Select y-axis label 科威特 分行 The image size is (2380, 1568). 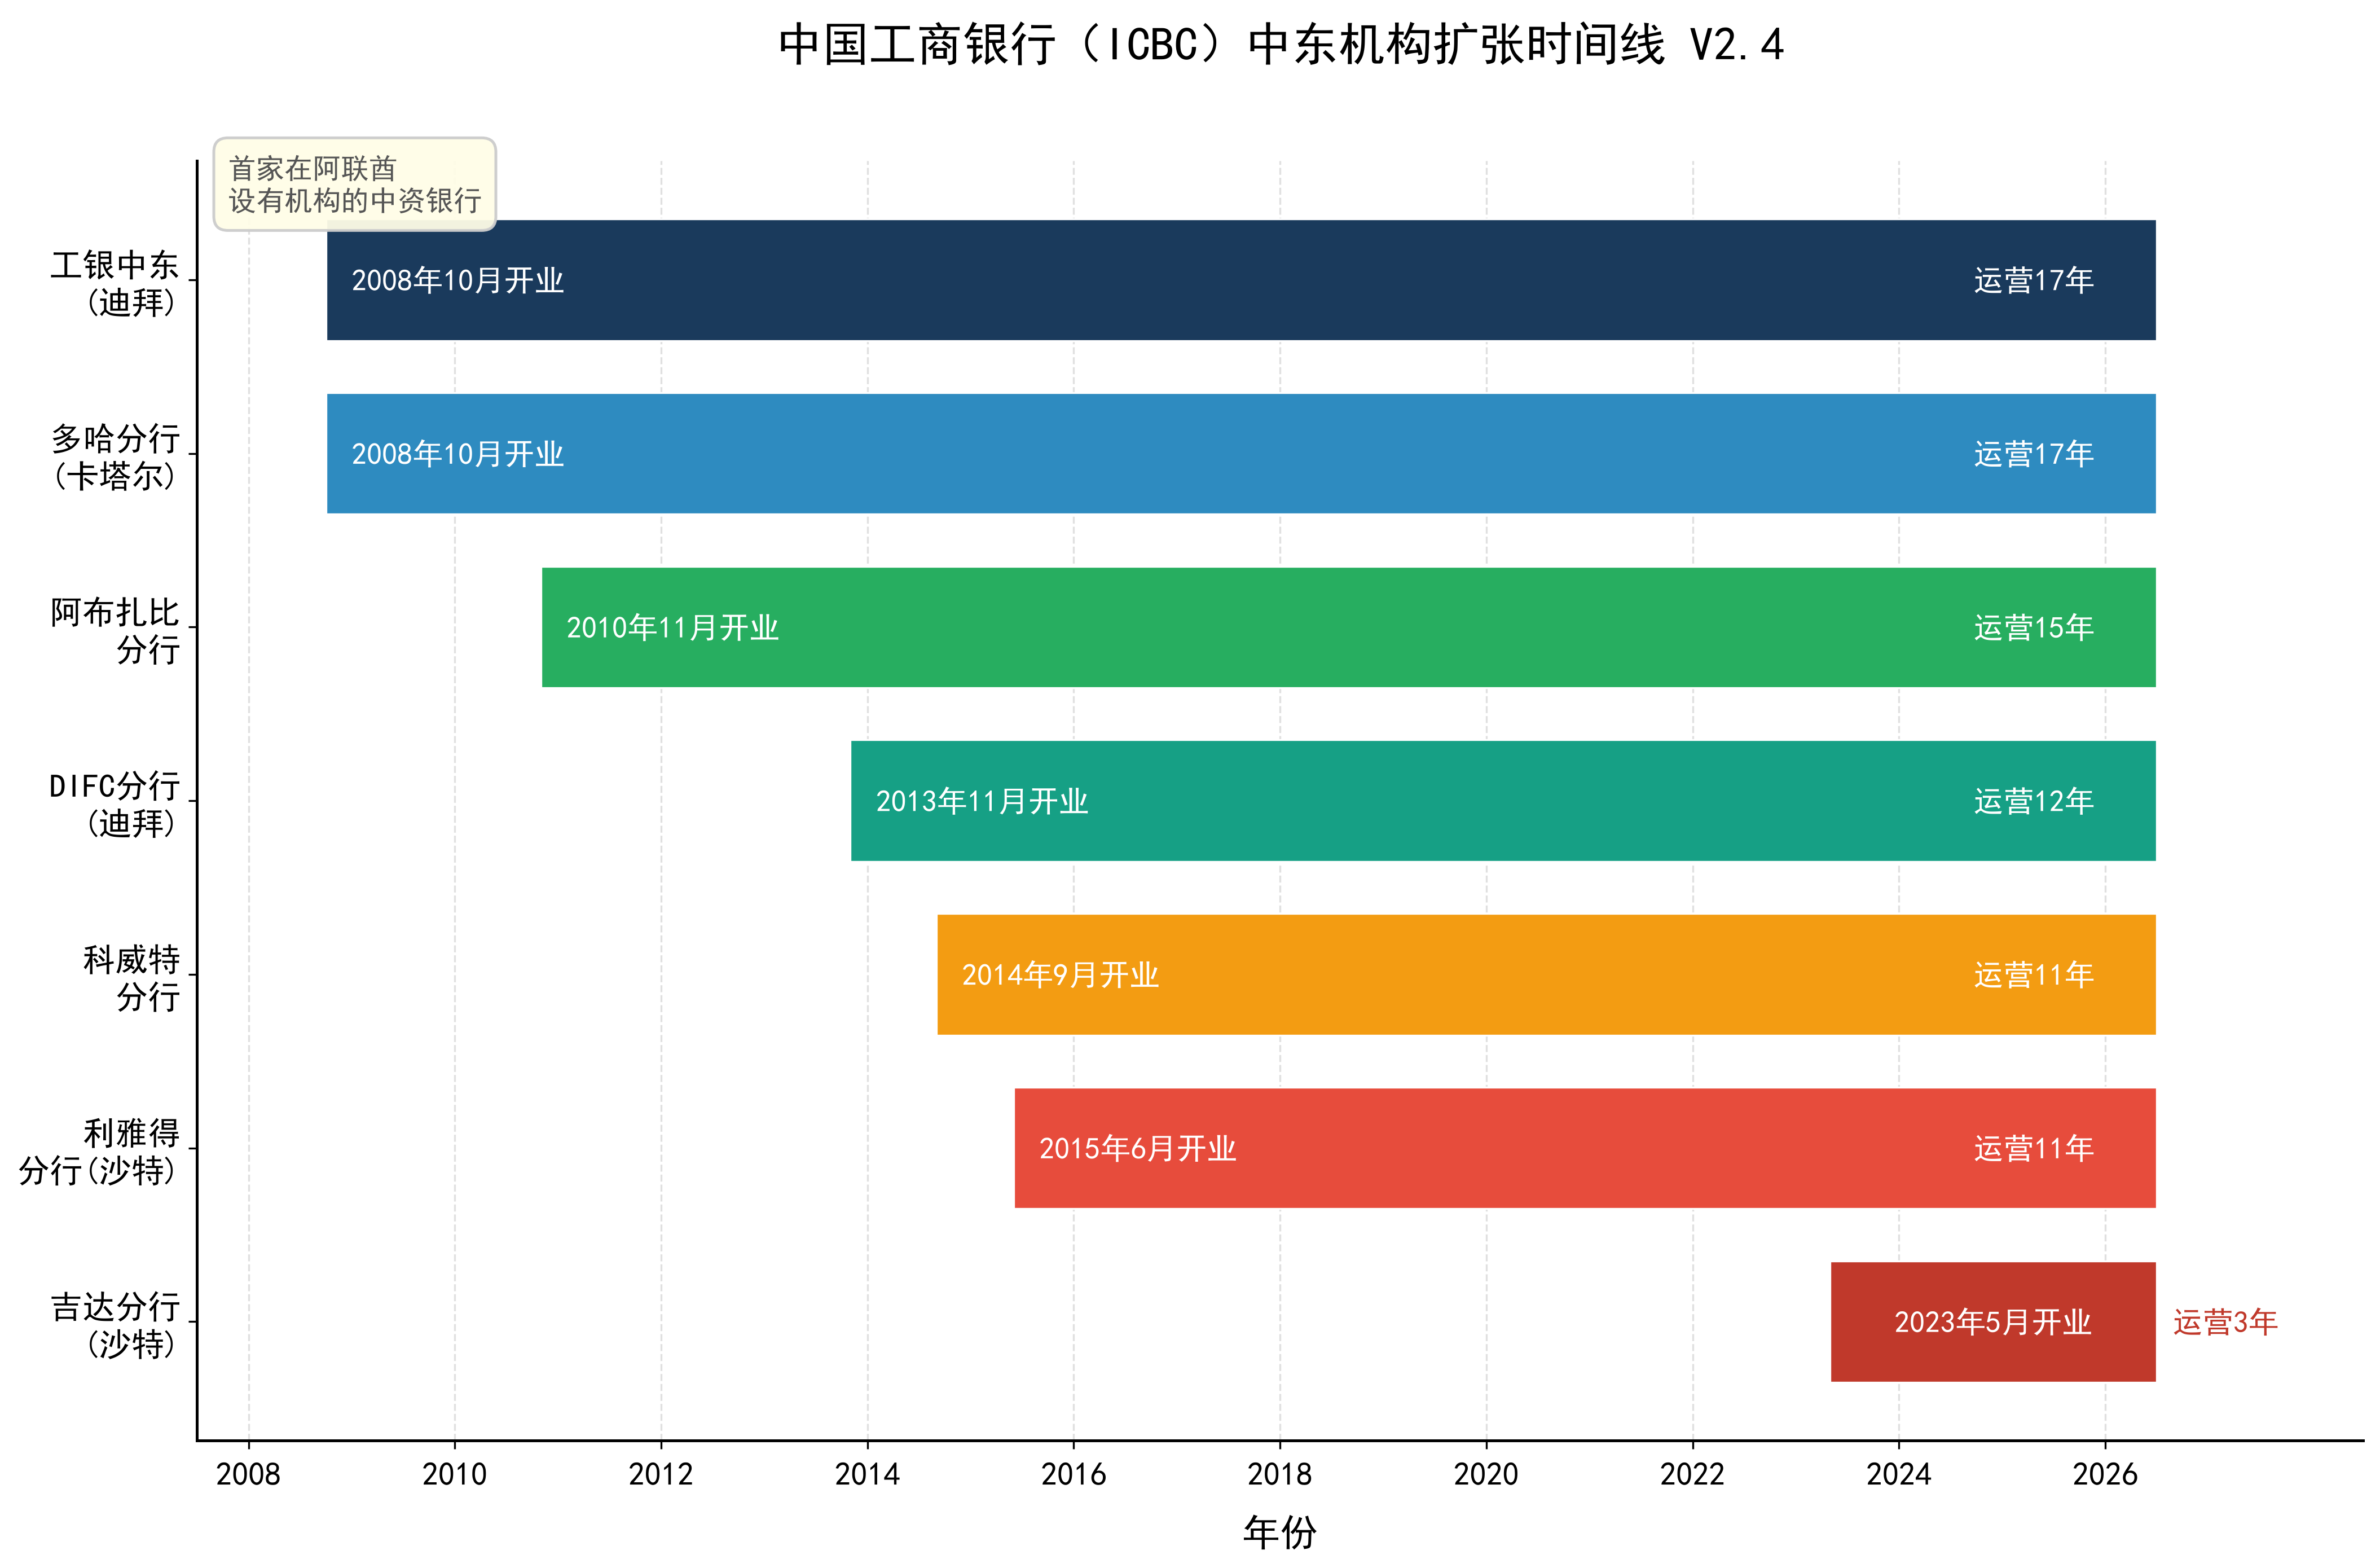coord(132,978)
